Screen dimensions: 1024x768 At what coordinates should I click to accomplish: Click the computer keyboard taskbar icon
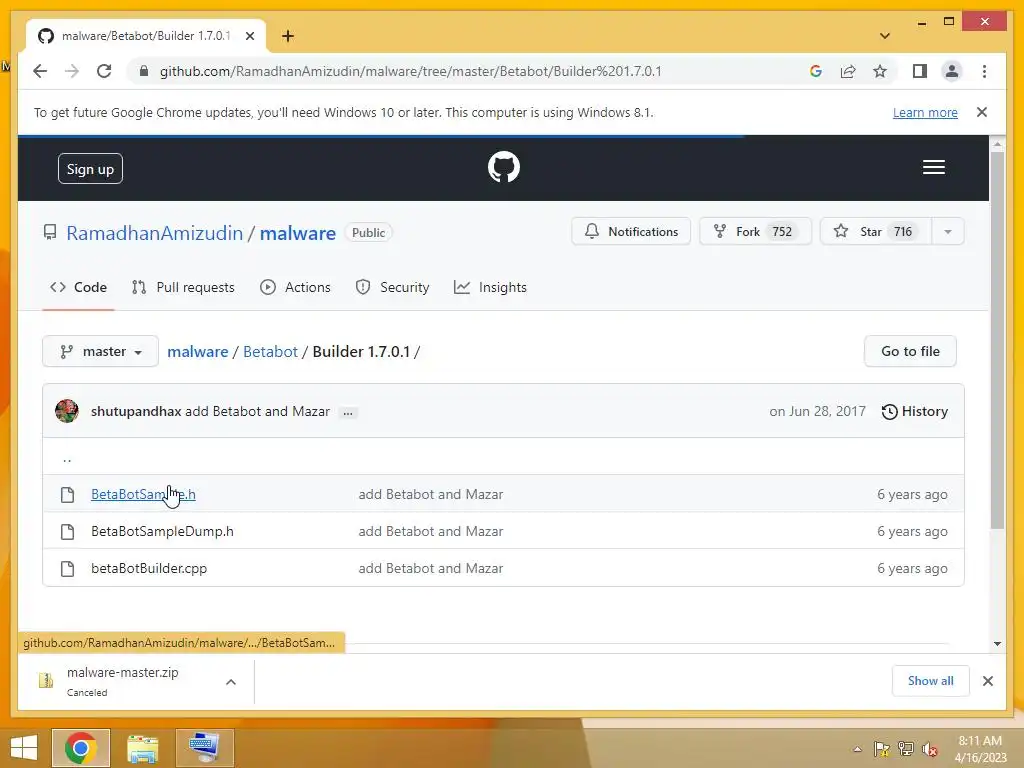204,748
